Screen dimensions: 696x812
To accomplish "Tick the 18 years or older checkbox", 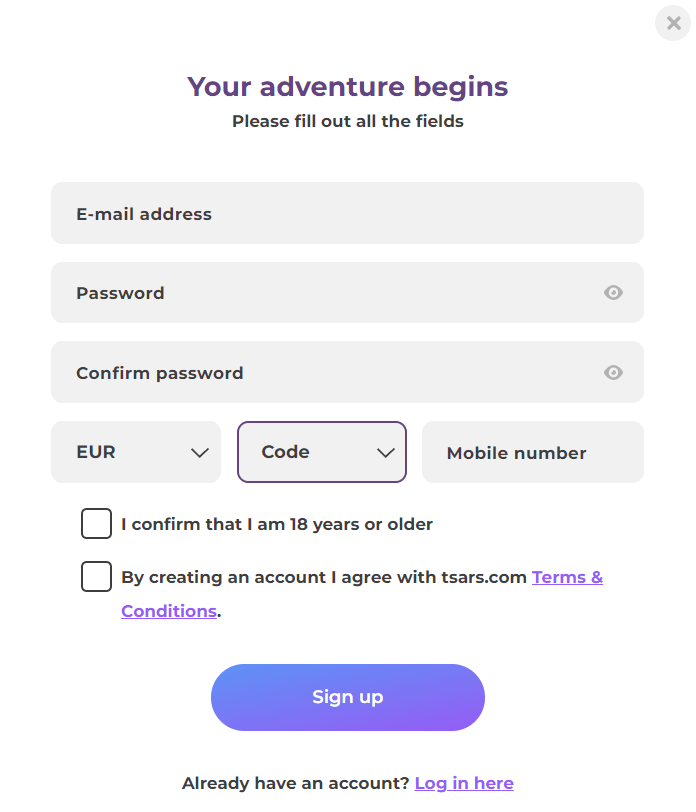I will [96, 524].
